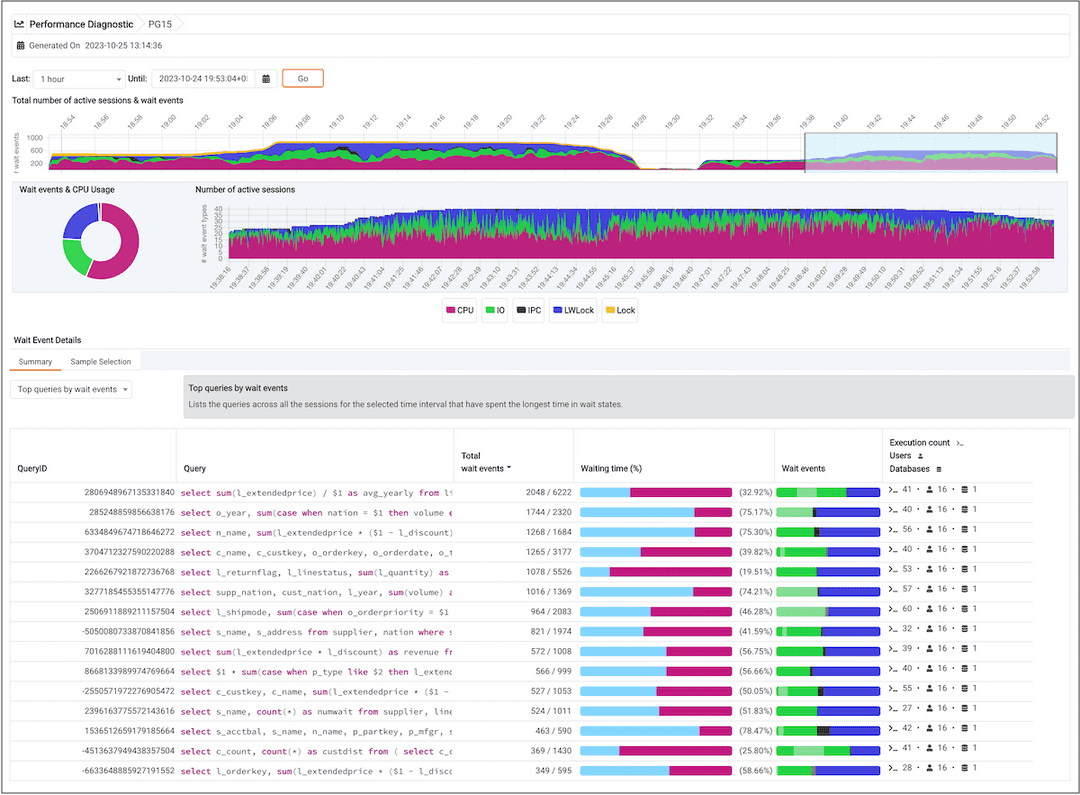Image resolution: width=1080 pixels, height=795 pixels.
Task: Click the person icon next to Users header
Action: click(x=920, y=455)
